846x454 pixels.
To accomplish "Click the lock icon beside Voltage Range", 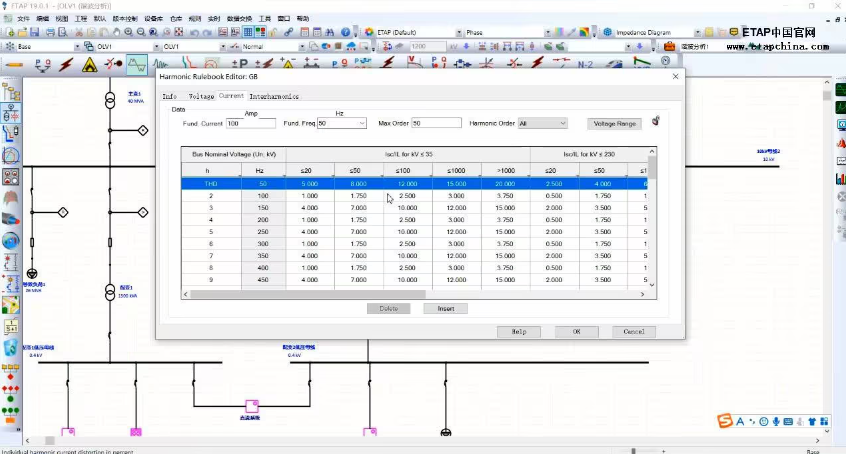I will point(656,122).
